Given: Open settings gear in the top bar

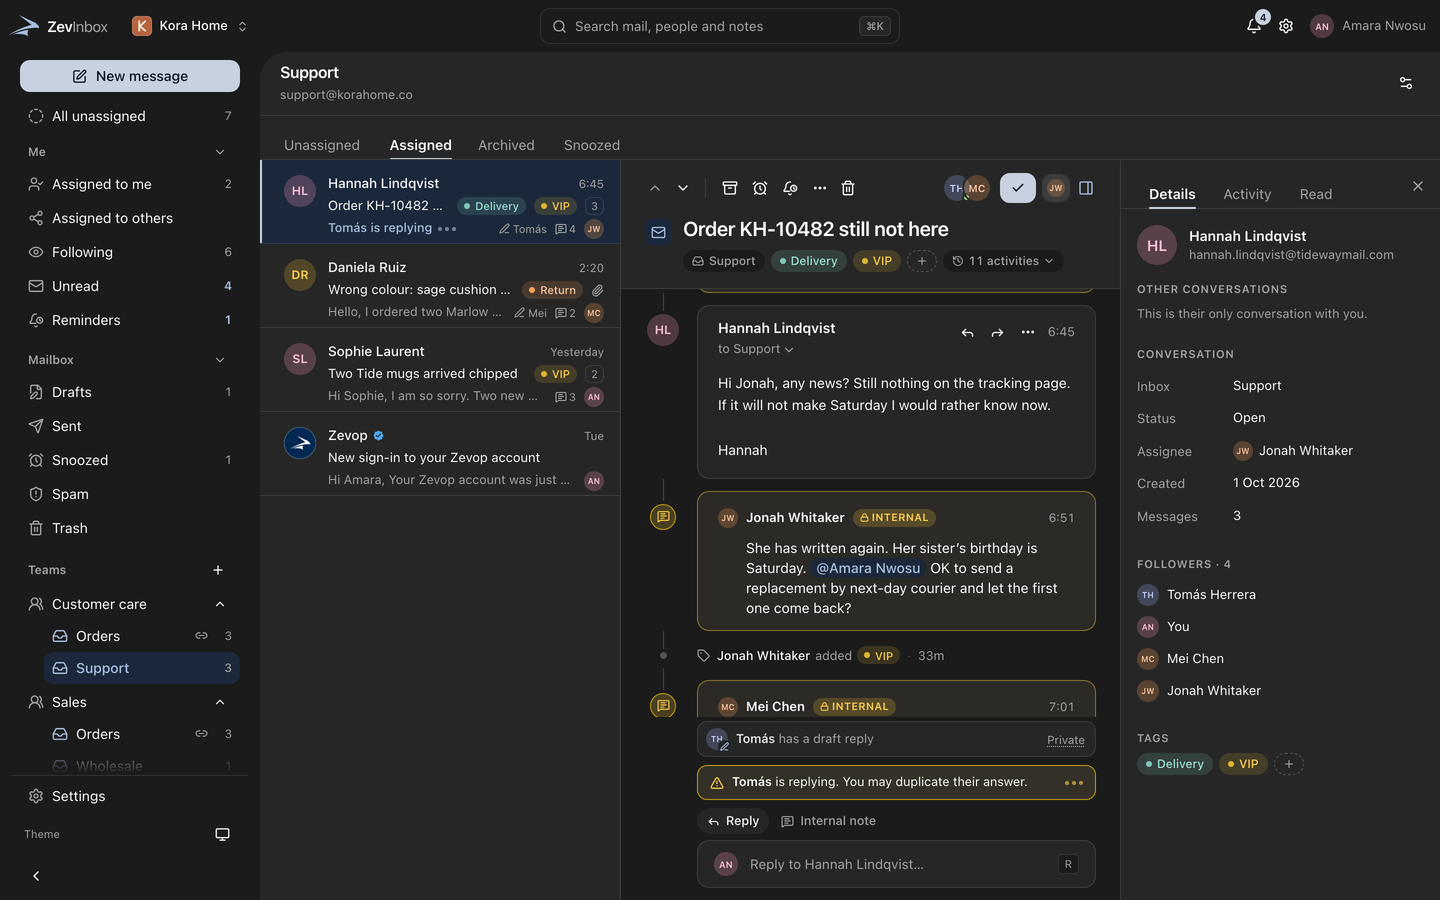Looking at the screenshot, I should (x=1286, y=26).
